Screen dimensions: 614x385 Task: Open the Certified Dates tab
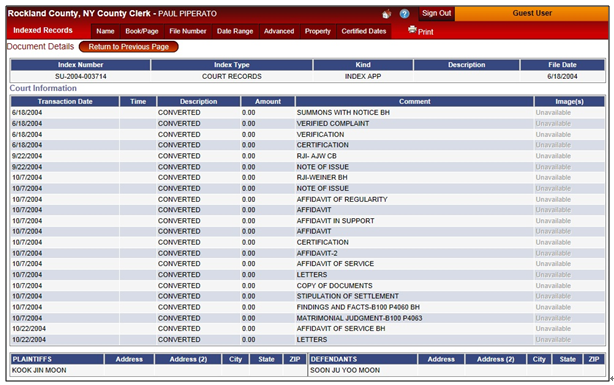click(x=364, y=31)
